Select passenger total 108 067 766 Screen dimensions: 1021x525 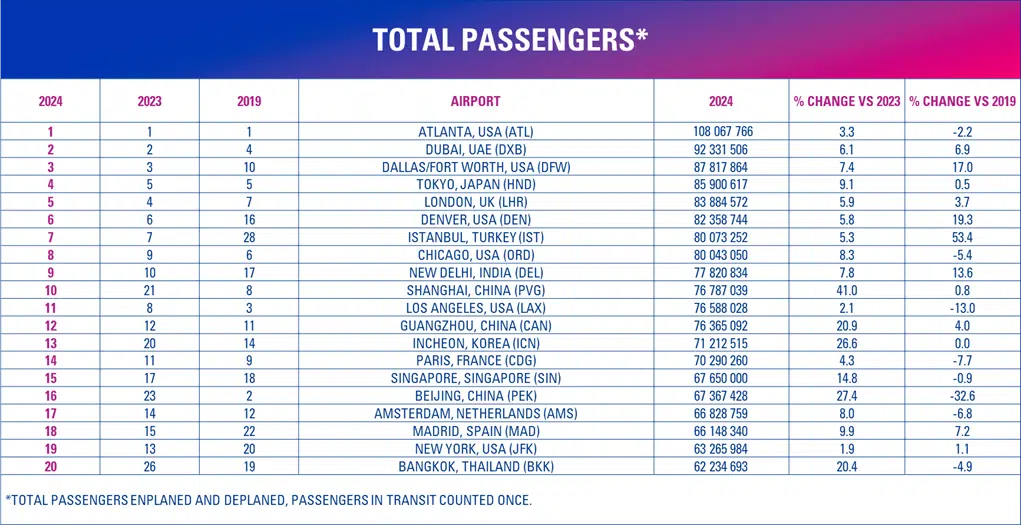(x=722, y=132)
